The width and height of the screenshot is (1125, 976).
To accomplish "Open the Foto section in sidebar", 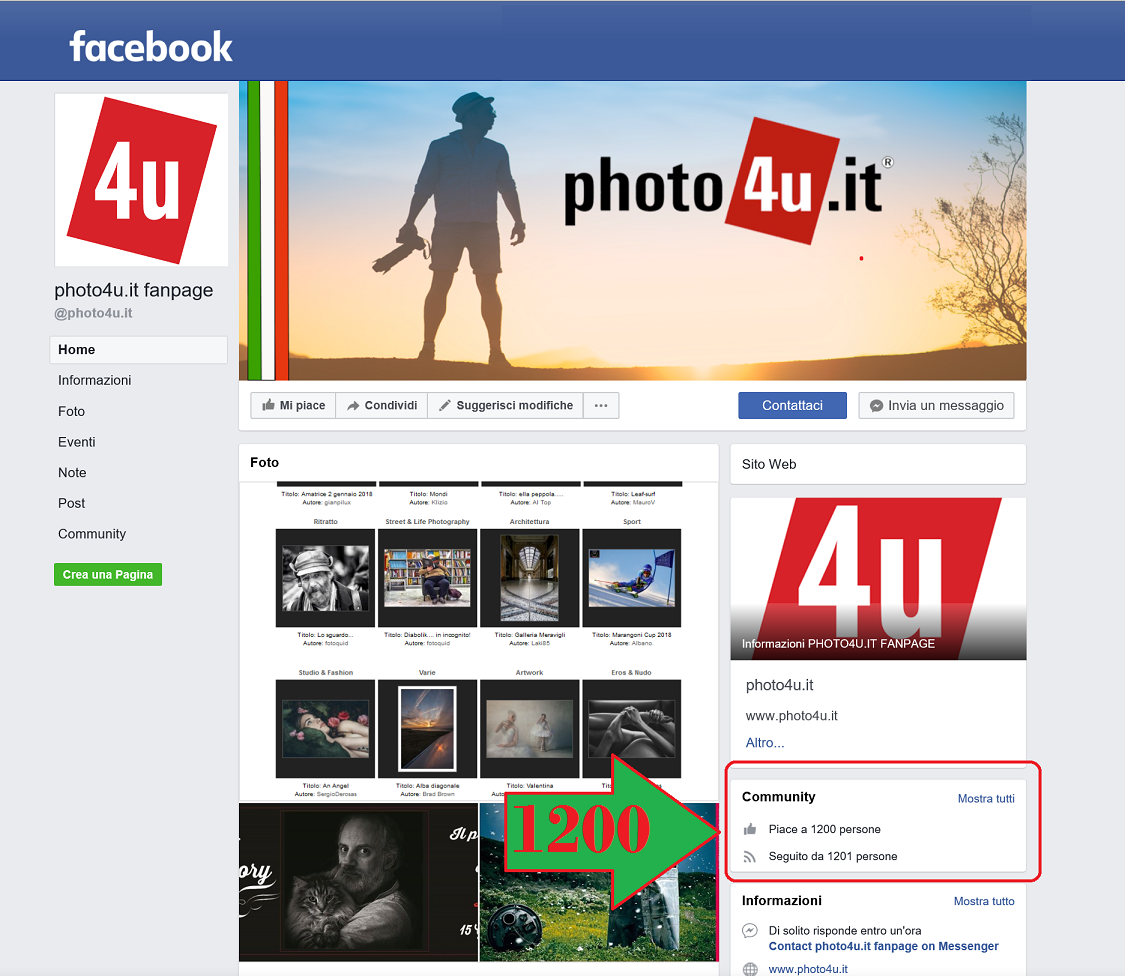I will point(72,411).
